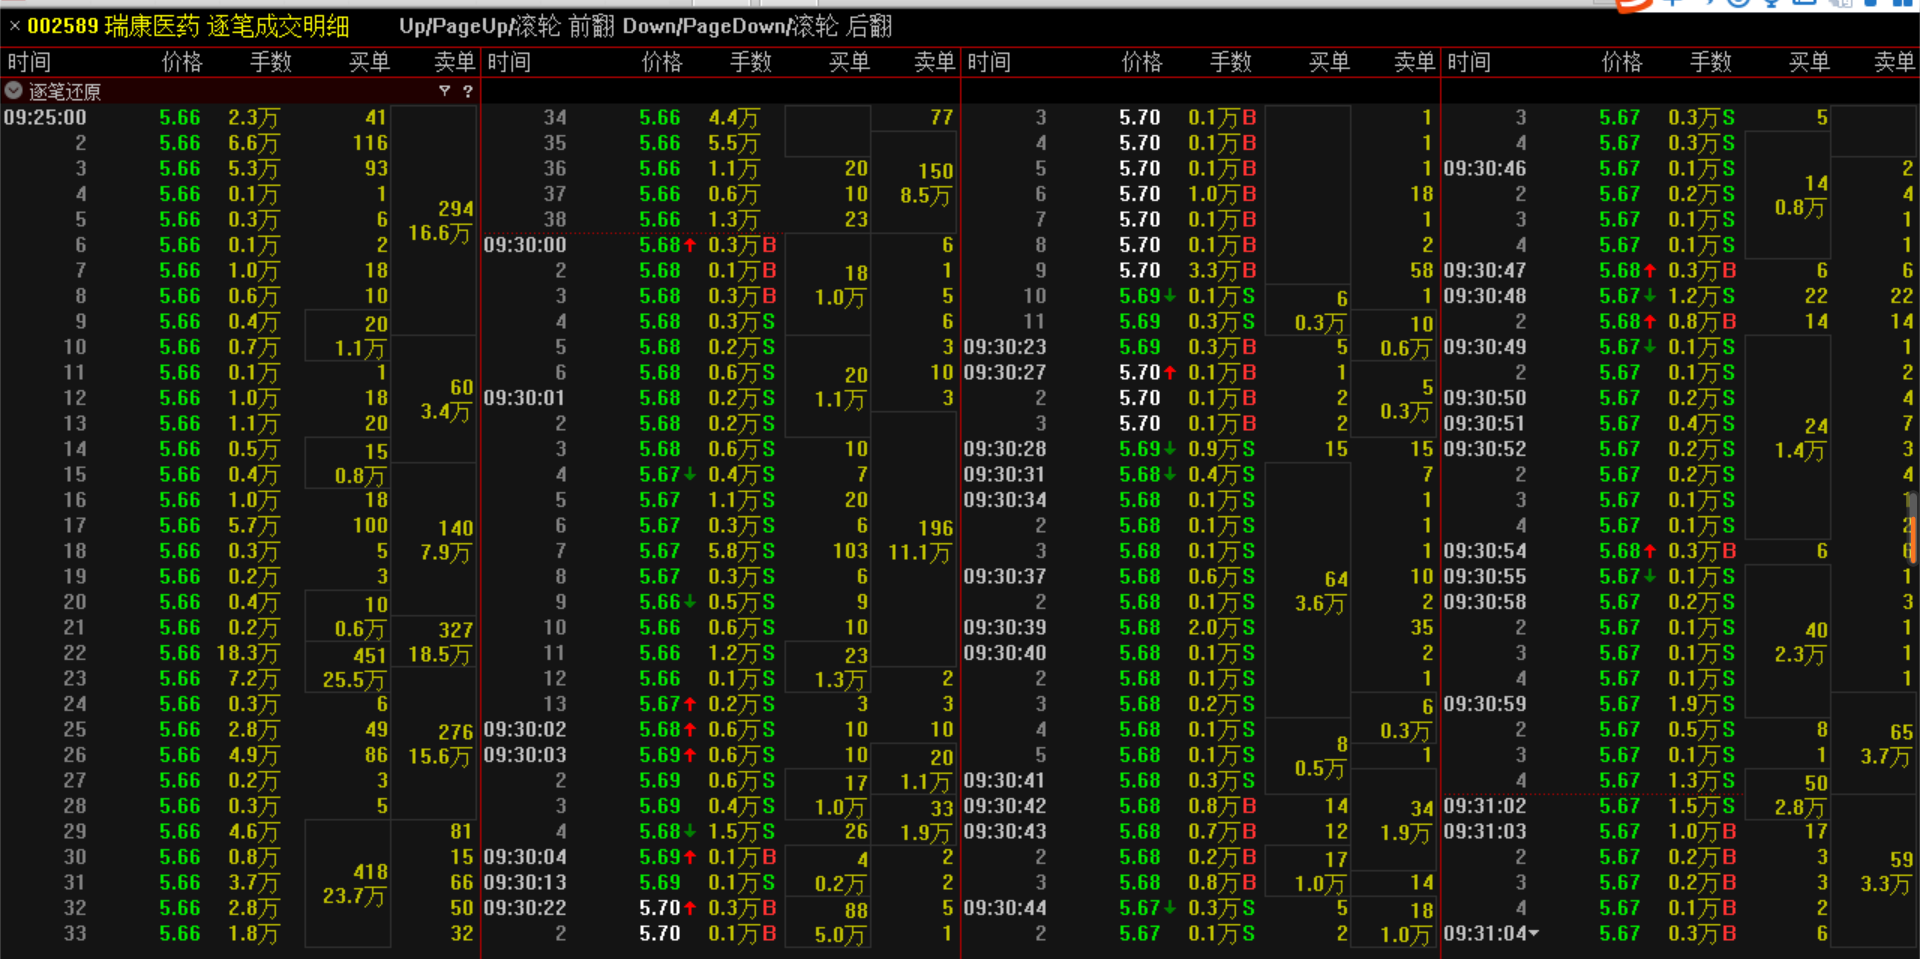This screenshot has width=1920, height=959.
Task: Click the orange Sogou input logo
Action: click(1634, 5)
